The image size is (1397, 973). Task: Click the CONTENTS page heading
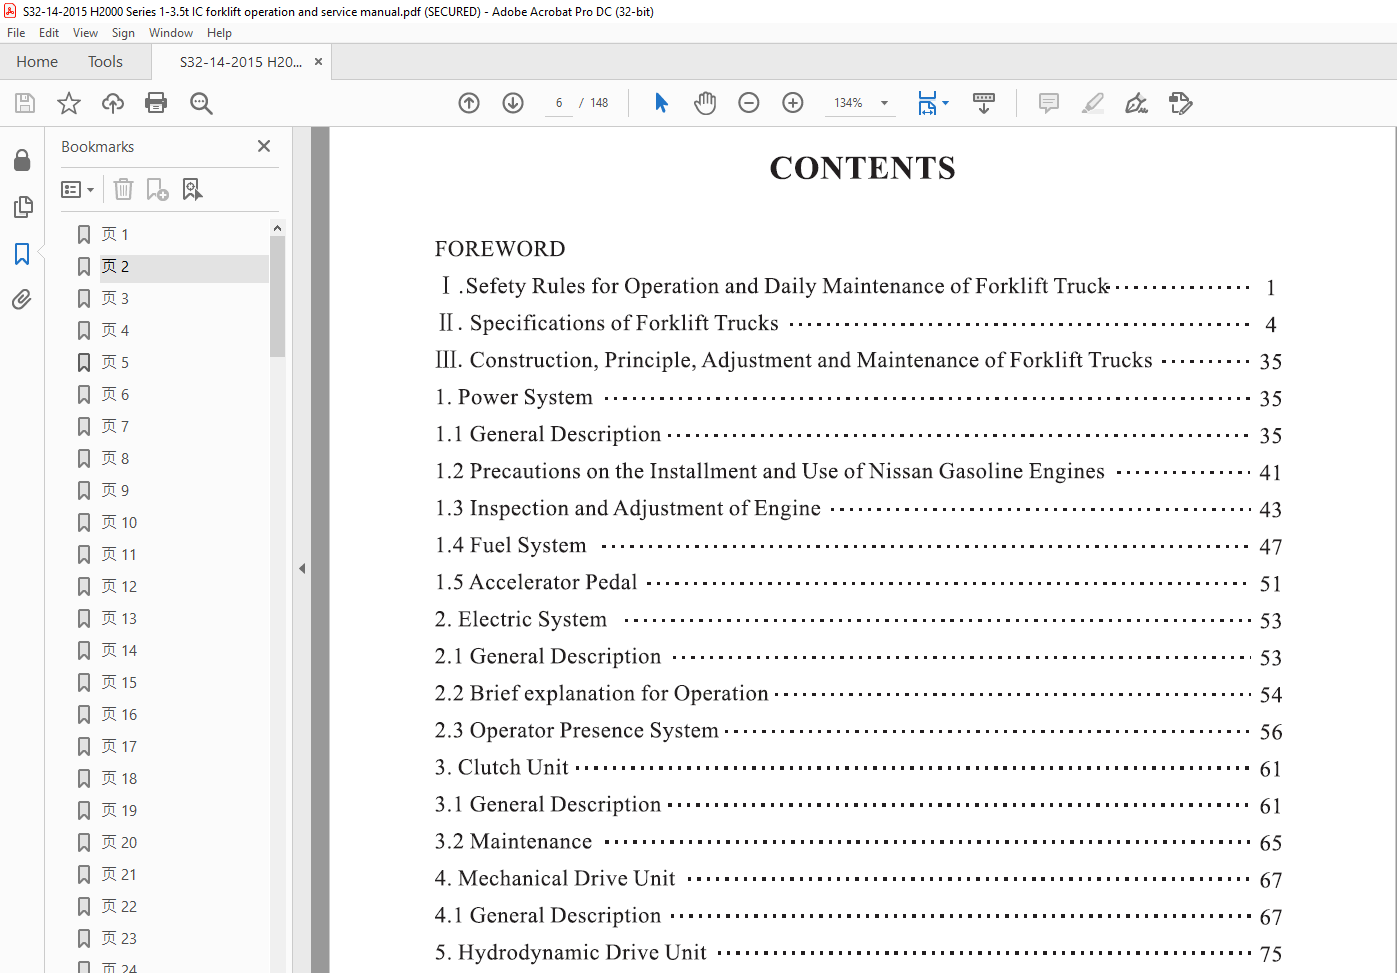pos(862,168)
